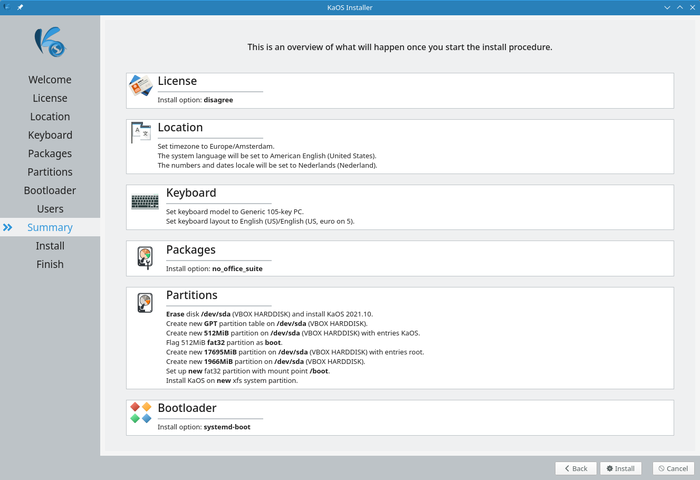
Task: Click the Partitions disk icon
Action: tap(145, 303)
